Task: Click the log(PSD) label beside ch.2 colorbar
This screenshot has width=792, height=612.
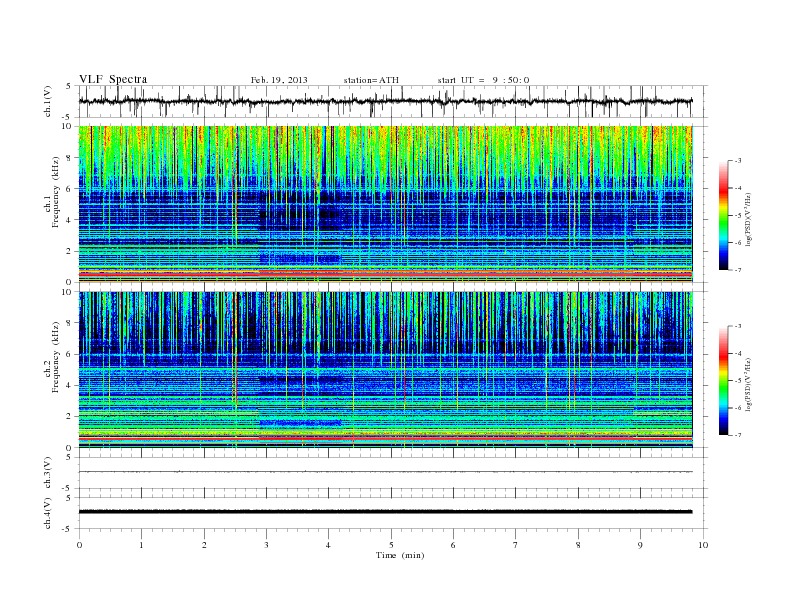Action: [x=748, y=384]
